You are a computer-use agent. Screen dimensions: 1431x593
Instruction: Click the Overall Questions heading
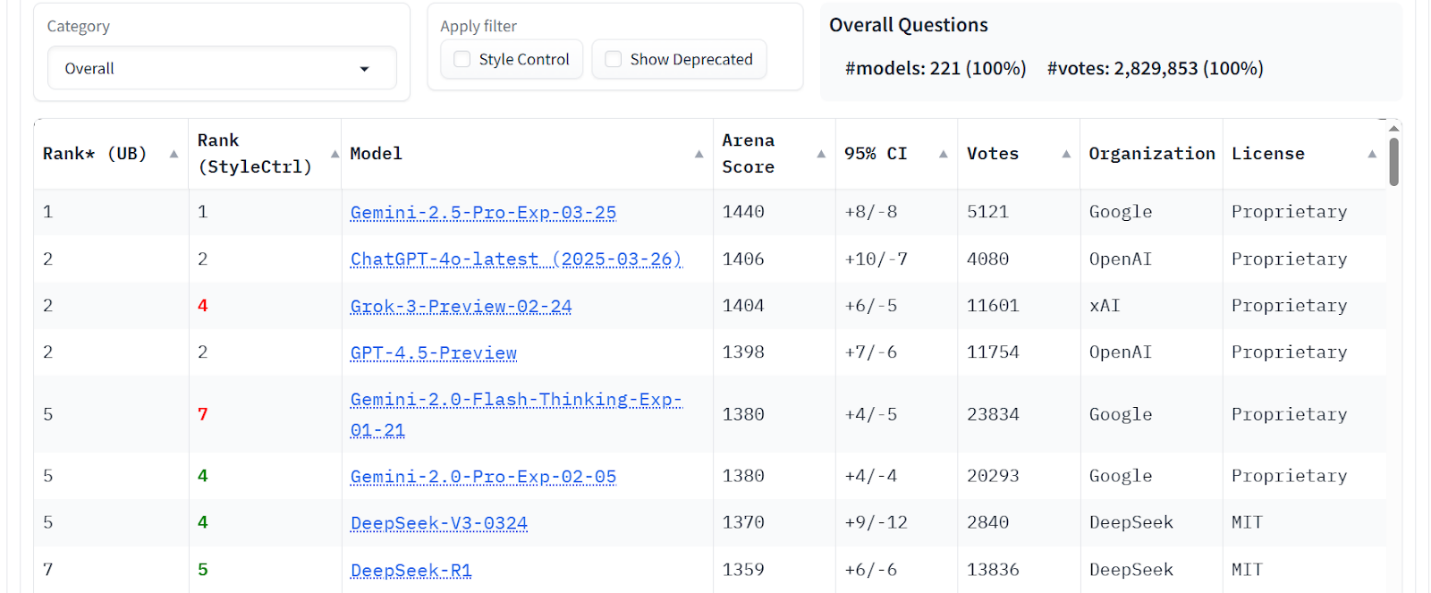[x=908, y=26]
